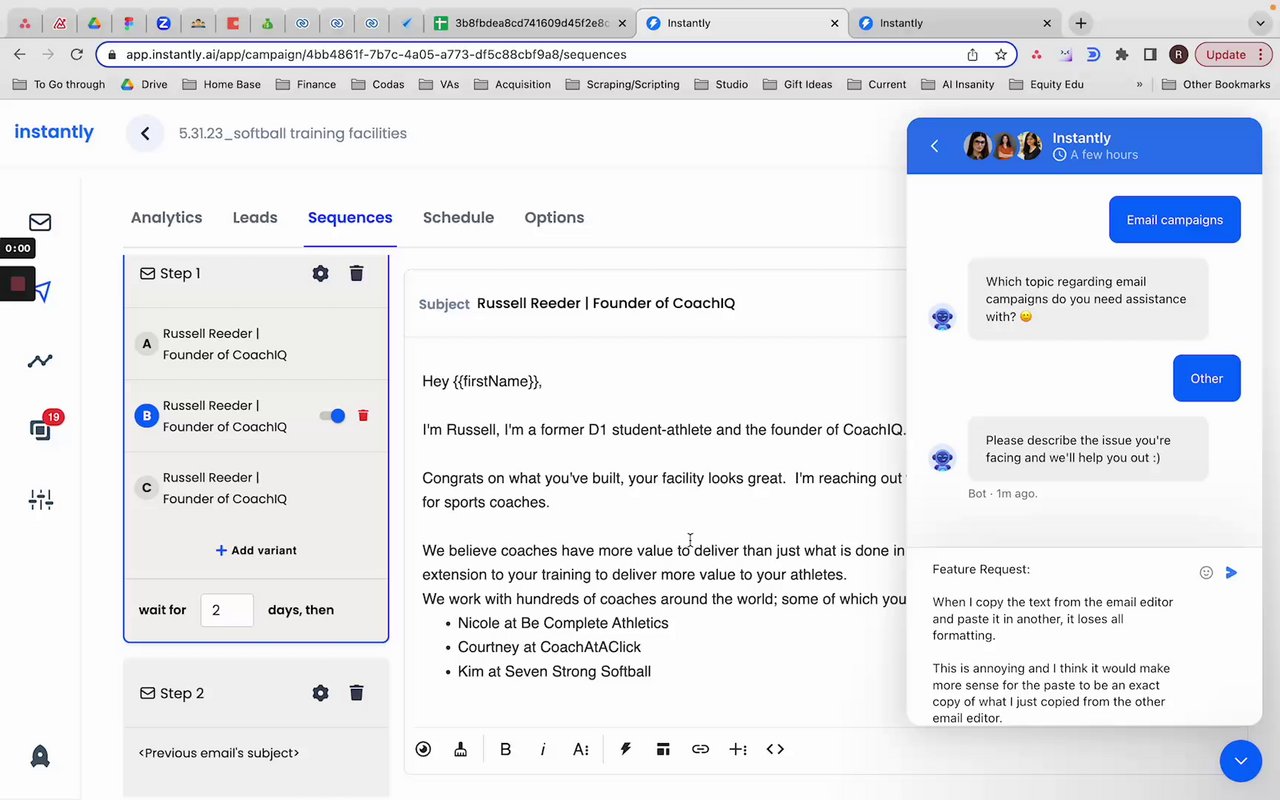Image resolution: width=1280 pixels, height=800 pixels.
Task: Open the emoji picker in chat composer
Action: click(x=1206, y=573)
